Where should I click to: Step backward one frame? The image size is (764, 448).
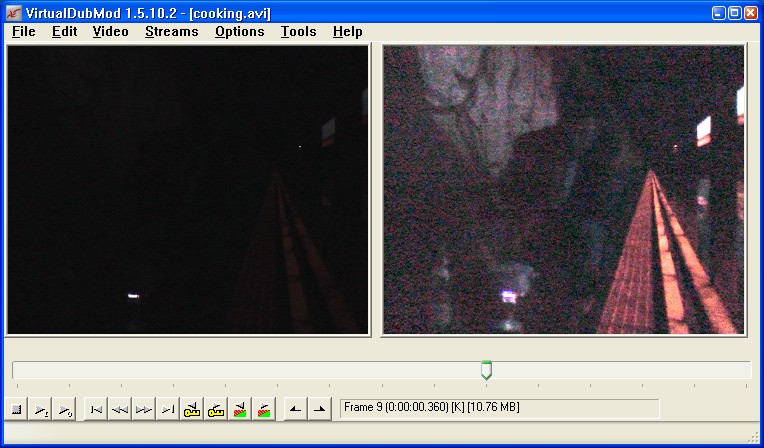120,409
